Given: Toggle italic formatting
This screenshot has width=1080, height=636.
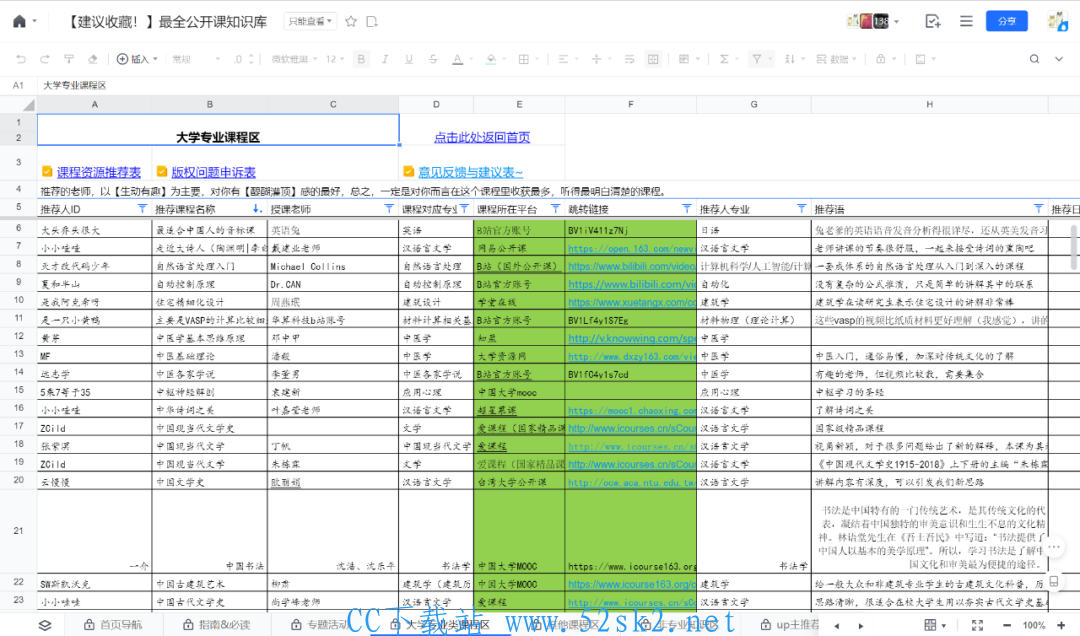Looking at the screenshot, I should point(385,59).
